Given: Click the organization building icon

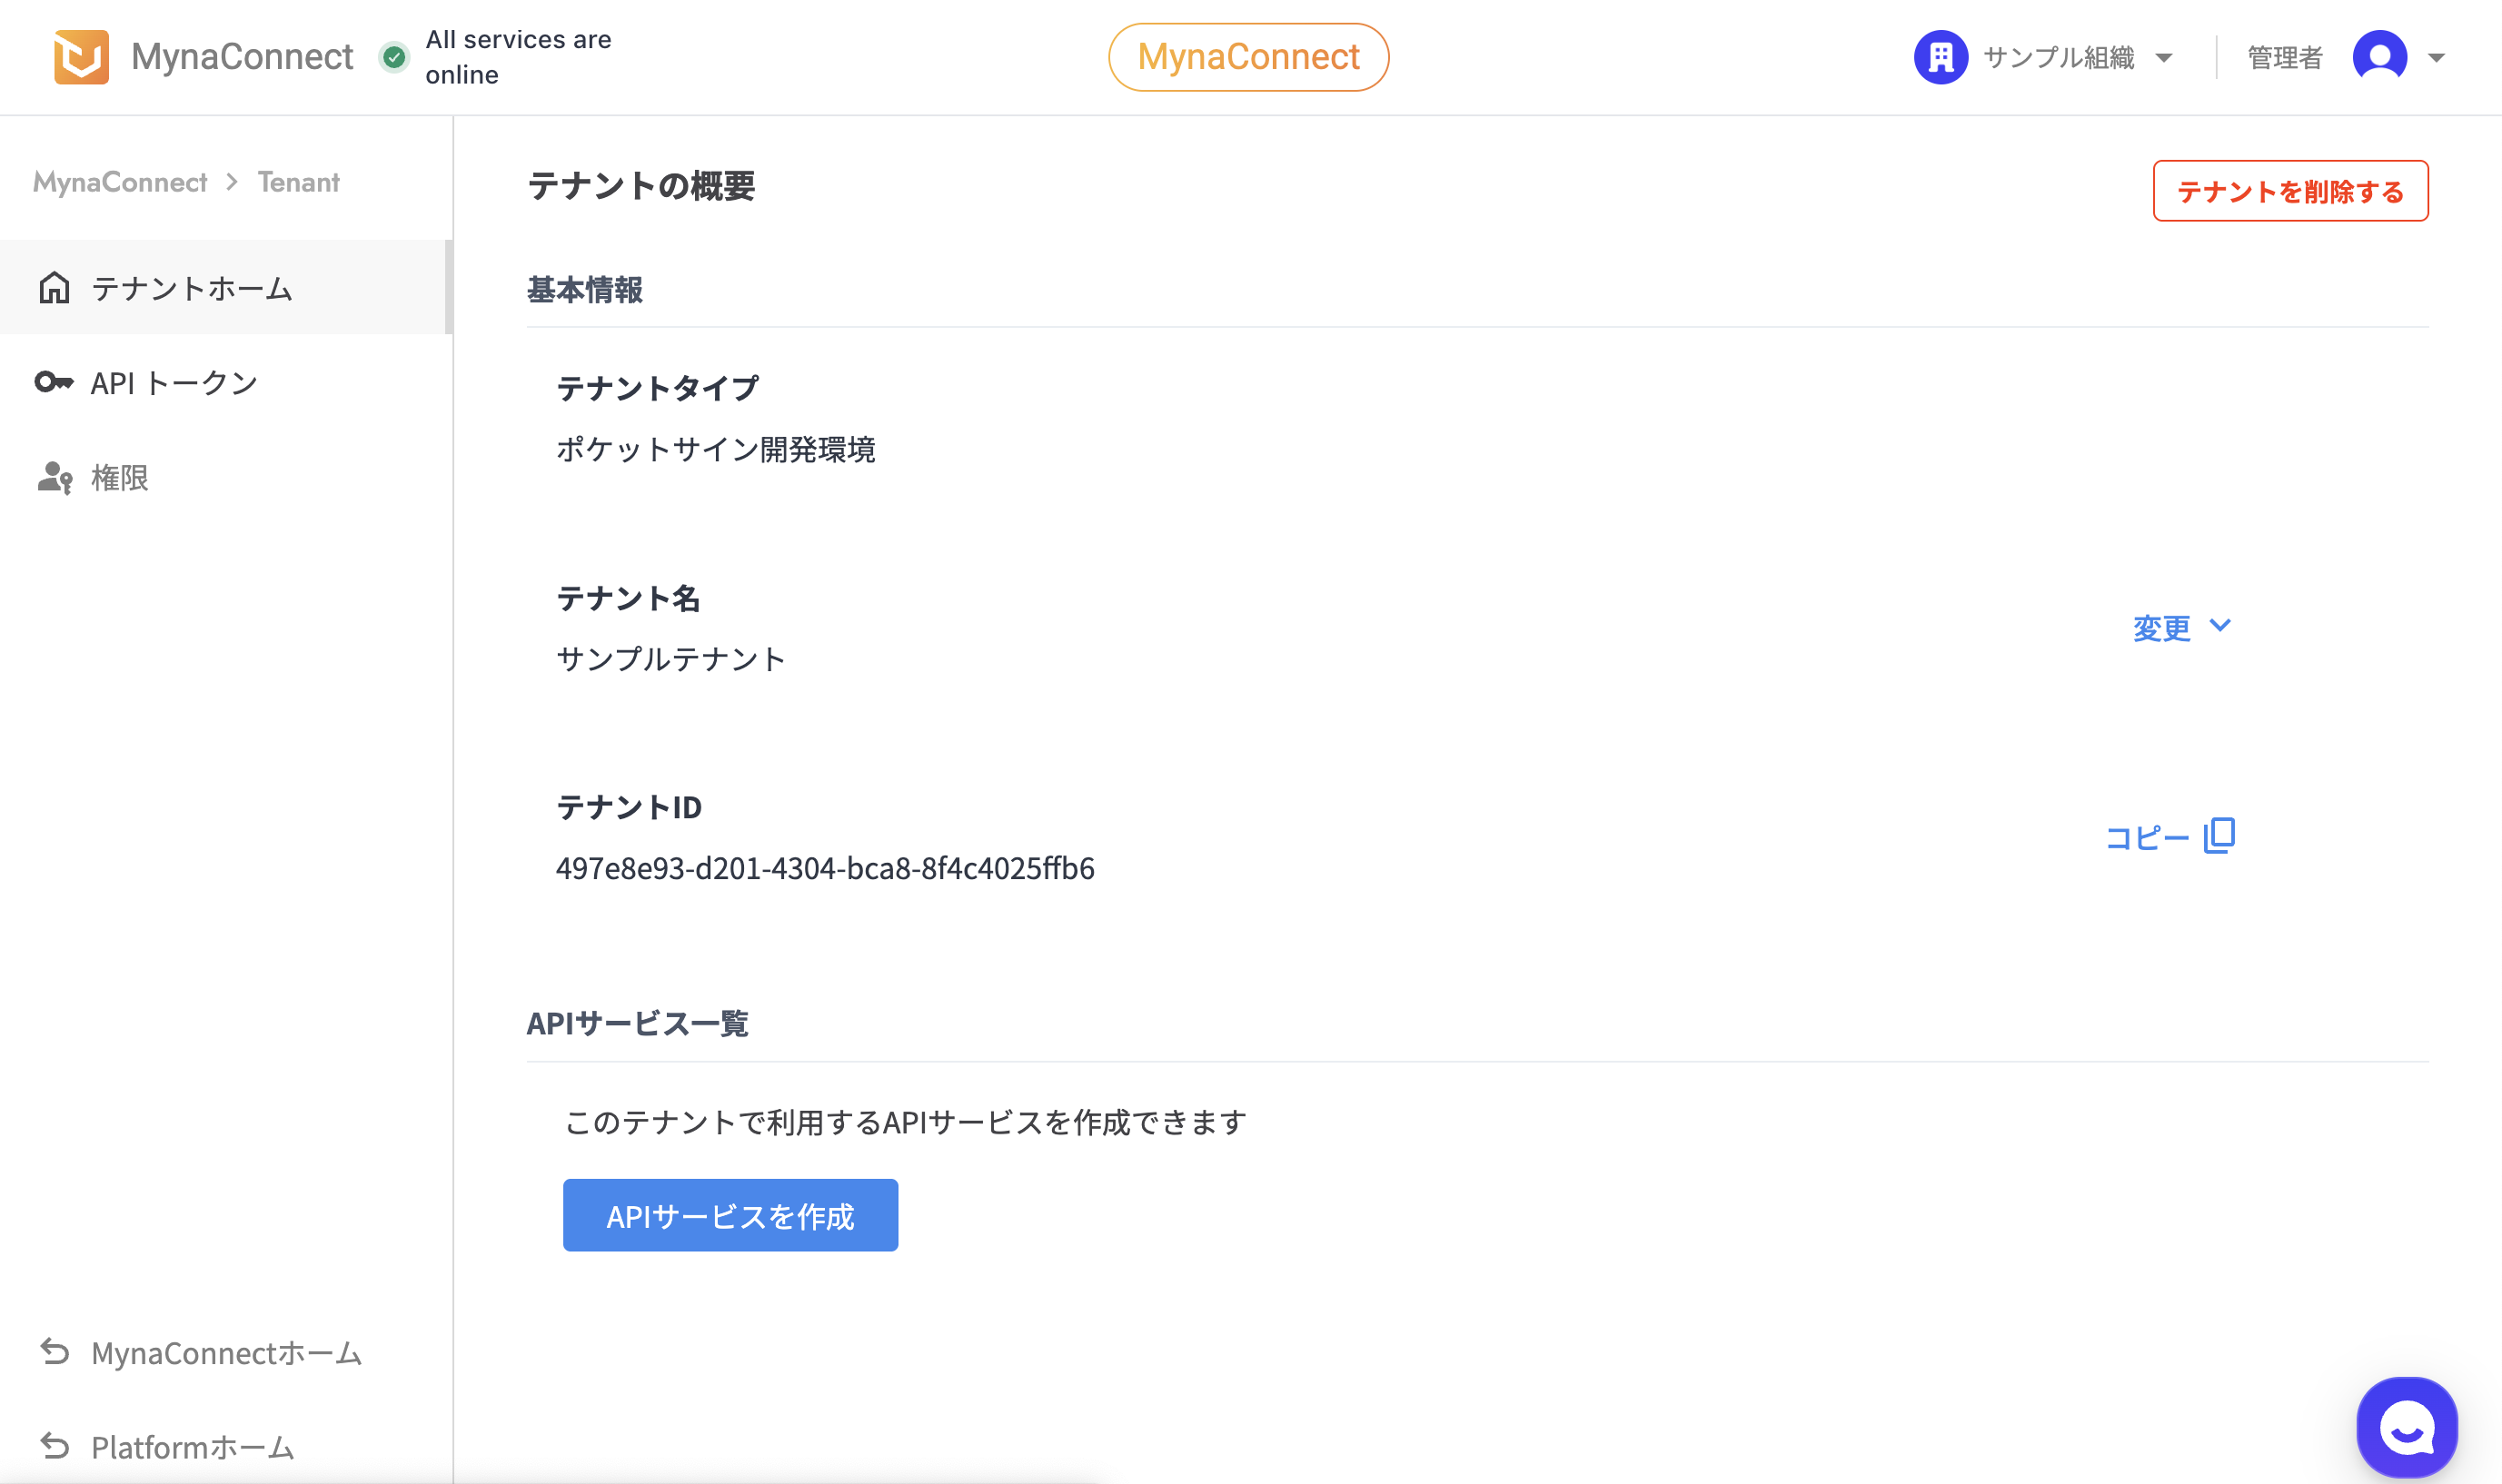Looking at the screenshot, I should point(1940,57).
